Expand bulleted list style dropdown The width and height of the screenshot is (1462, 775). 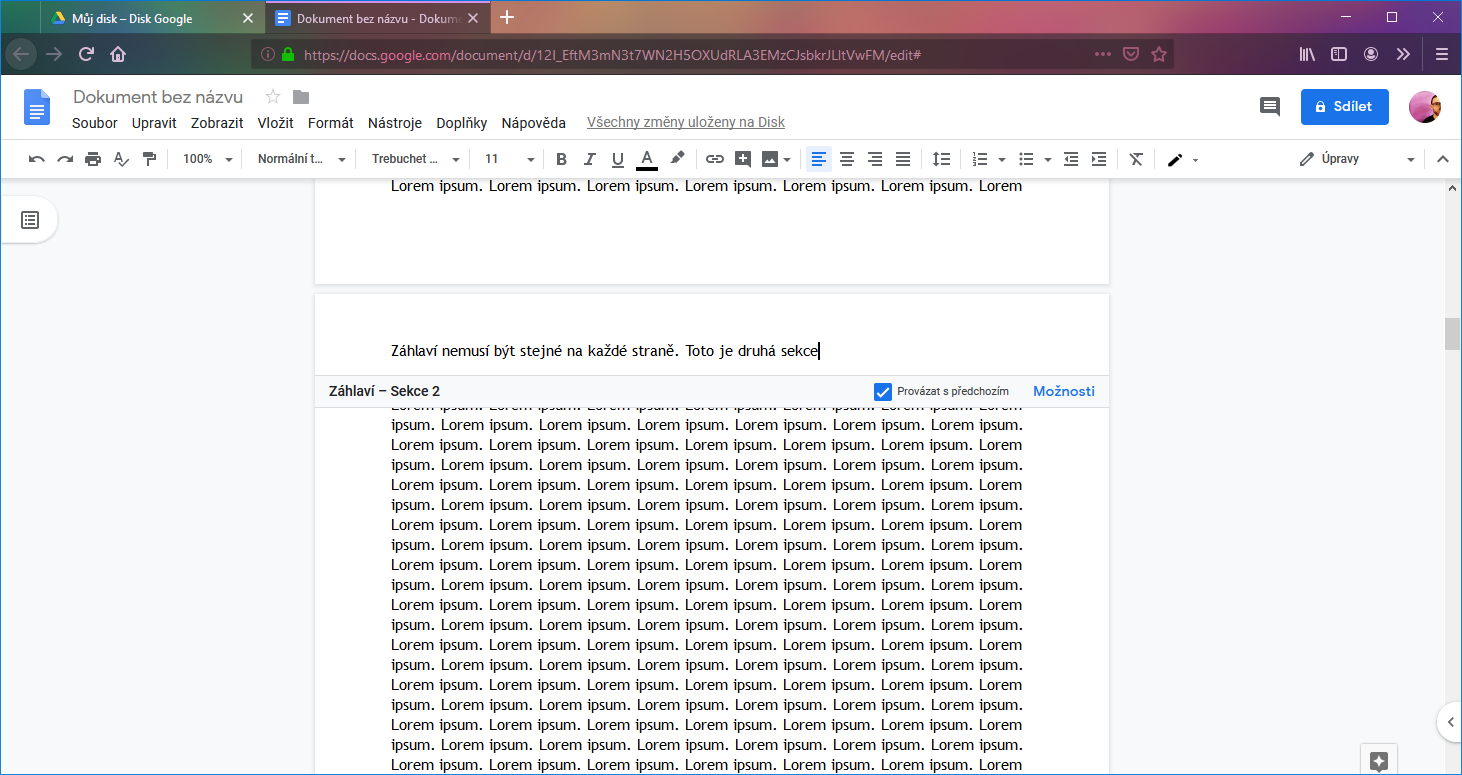pos(1048,160)
